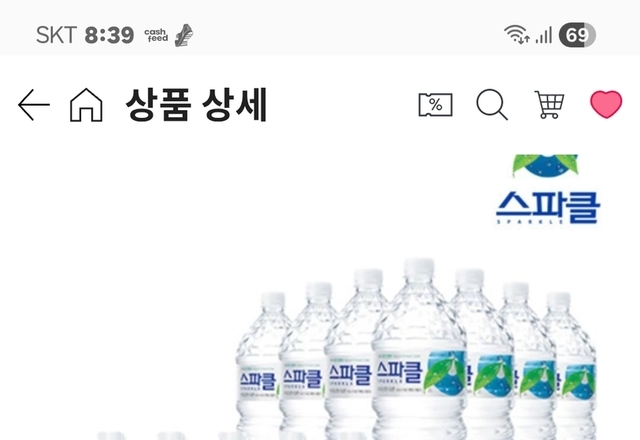Tap the sneaker step-counter status icon
This screenshot has height=440, width=640.
click(184, 35)
